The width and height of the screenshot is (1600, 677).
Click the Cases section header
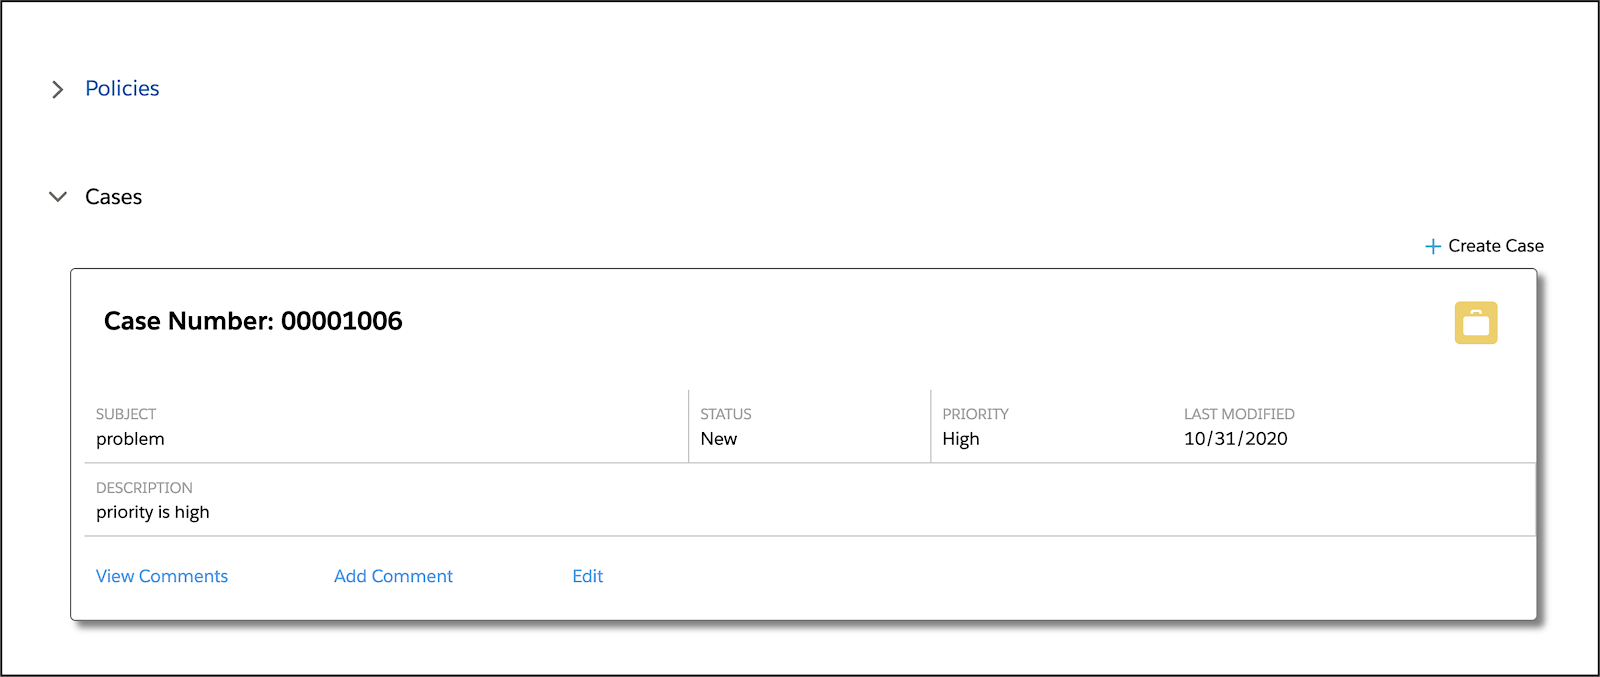pyautogui.click(x=112, y=196)
